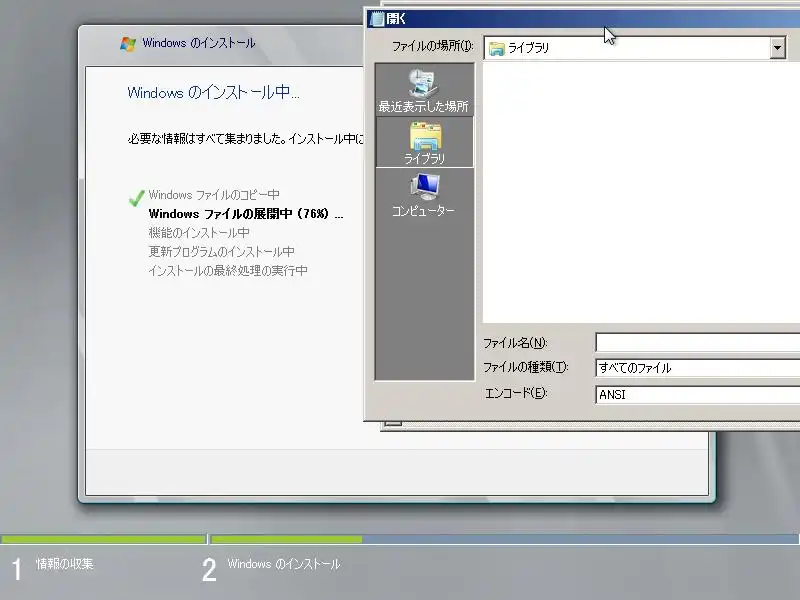Focus the file name (ファイル名) input field
This screenshot has width=800, height=600.
click(x=697, y=342)
